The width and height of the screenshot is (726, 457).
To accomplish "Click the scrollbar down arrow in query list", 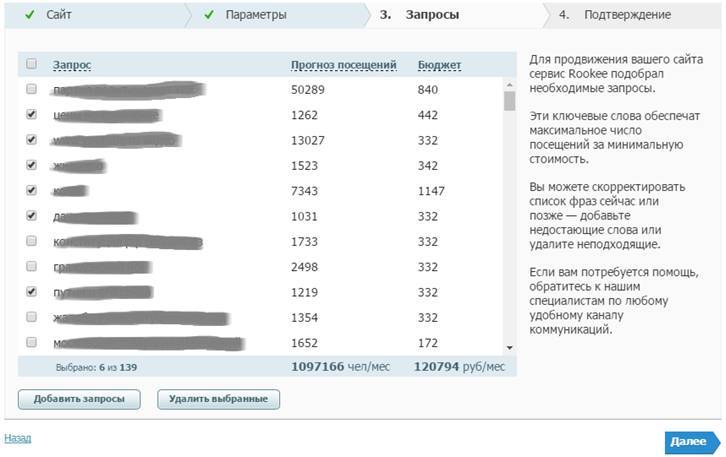I will pos(509,346).
